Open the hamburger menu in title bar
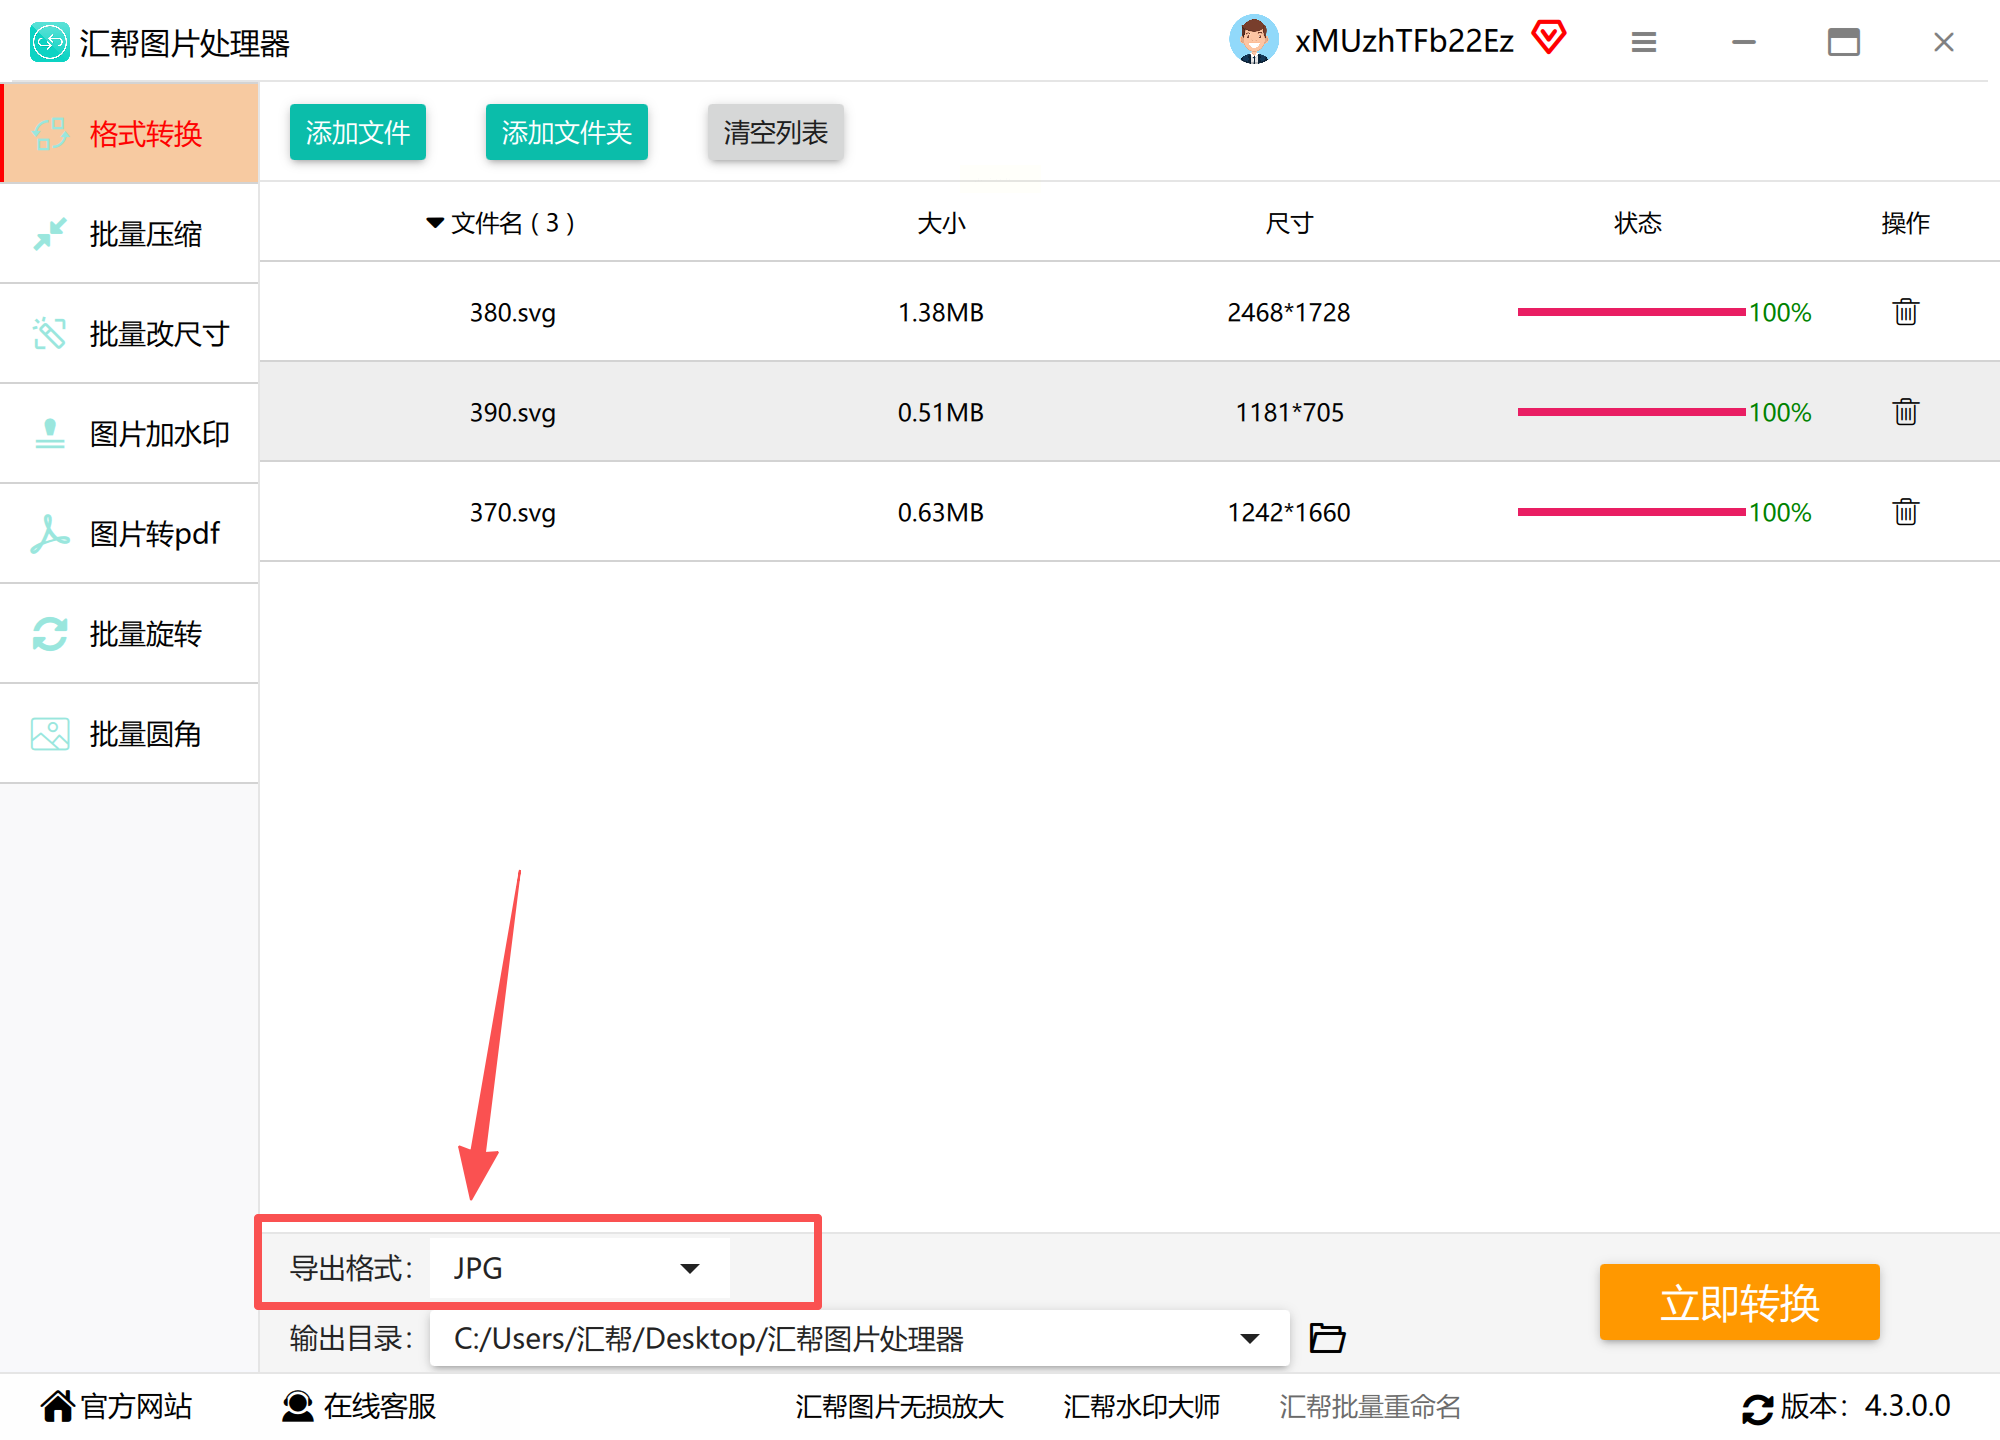This screenshot has height=1440, width=2000. [x=1644, y=42]
